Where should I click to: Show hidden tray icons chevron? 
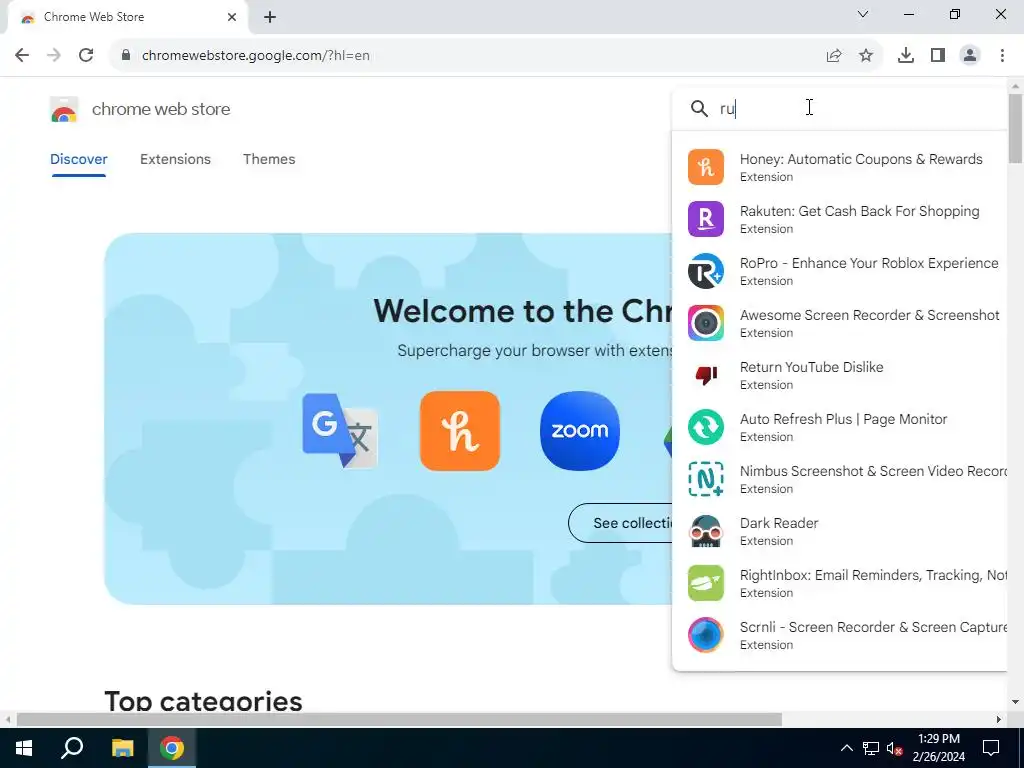click(x=846, y=748)
